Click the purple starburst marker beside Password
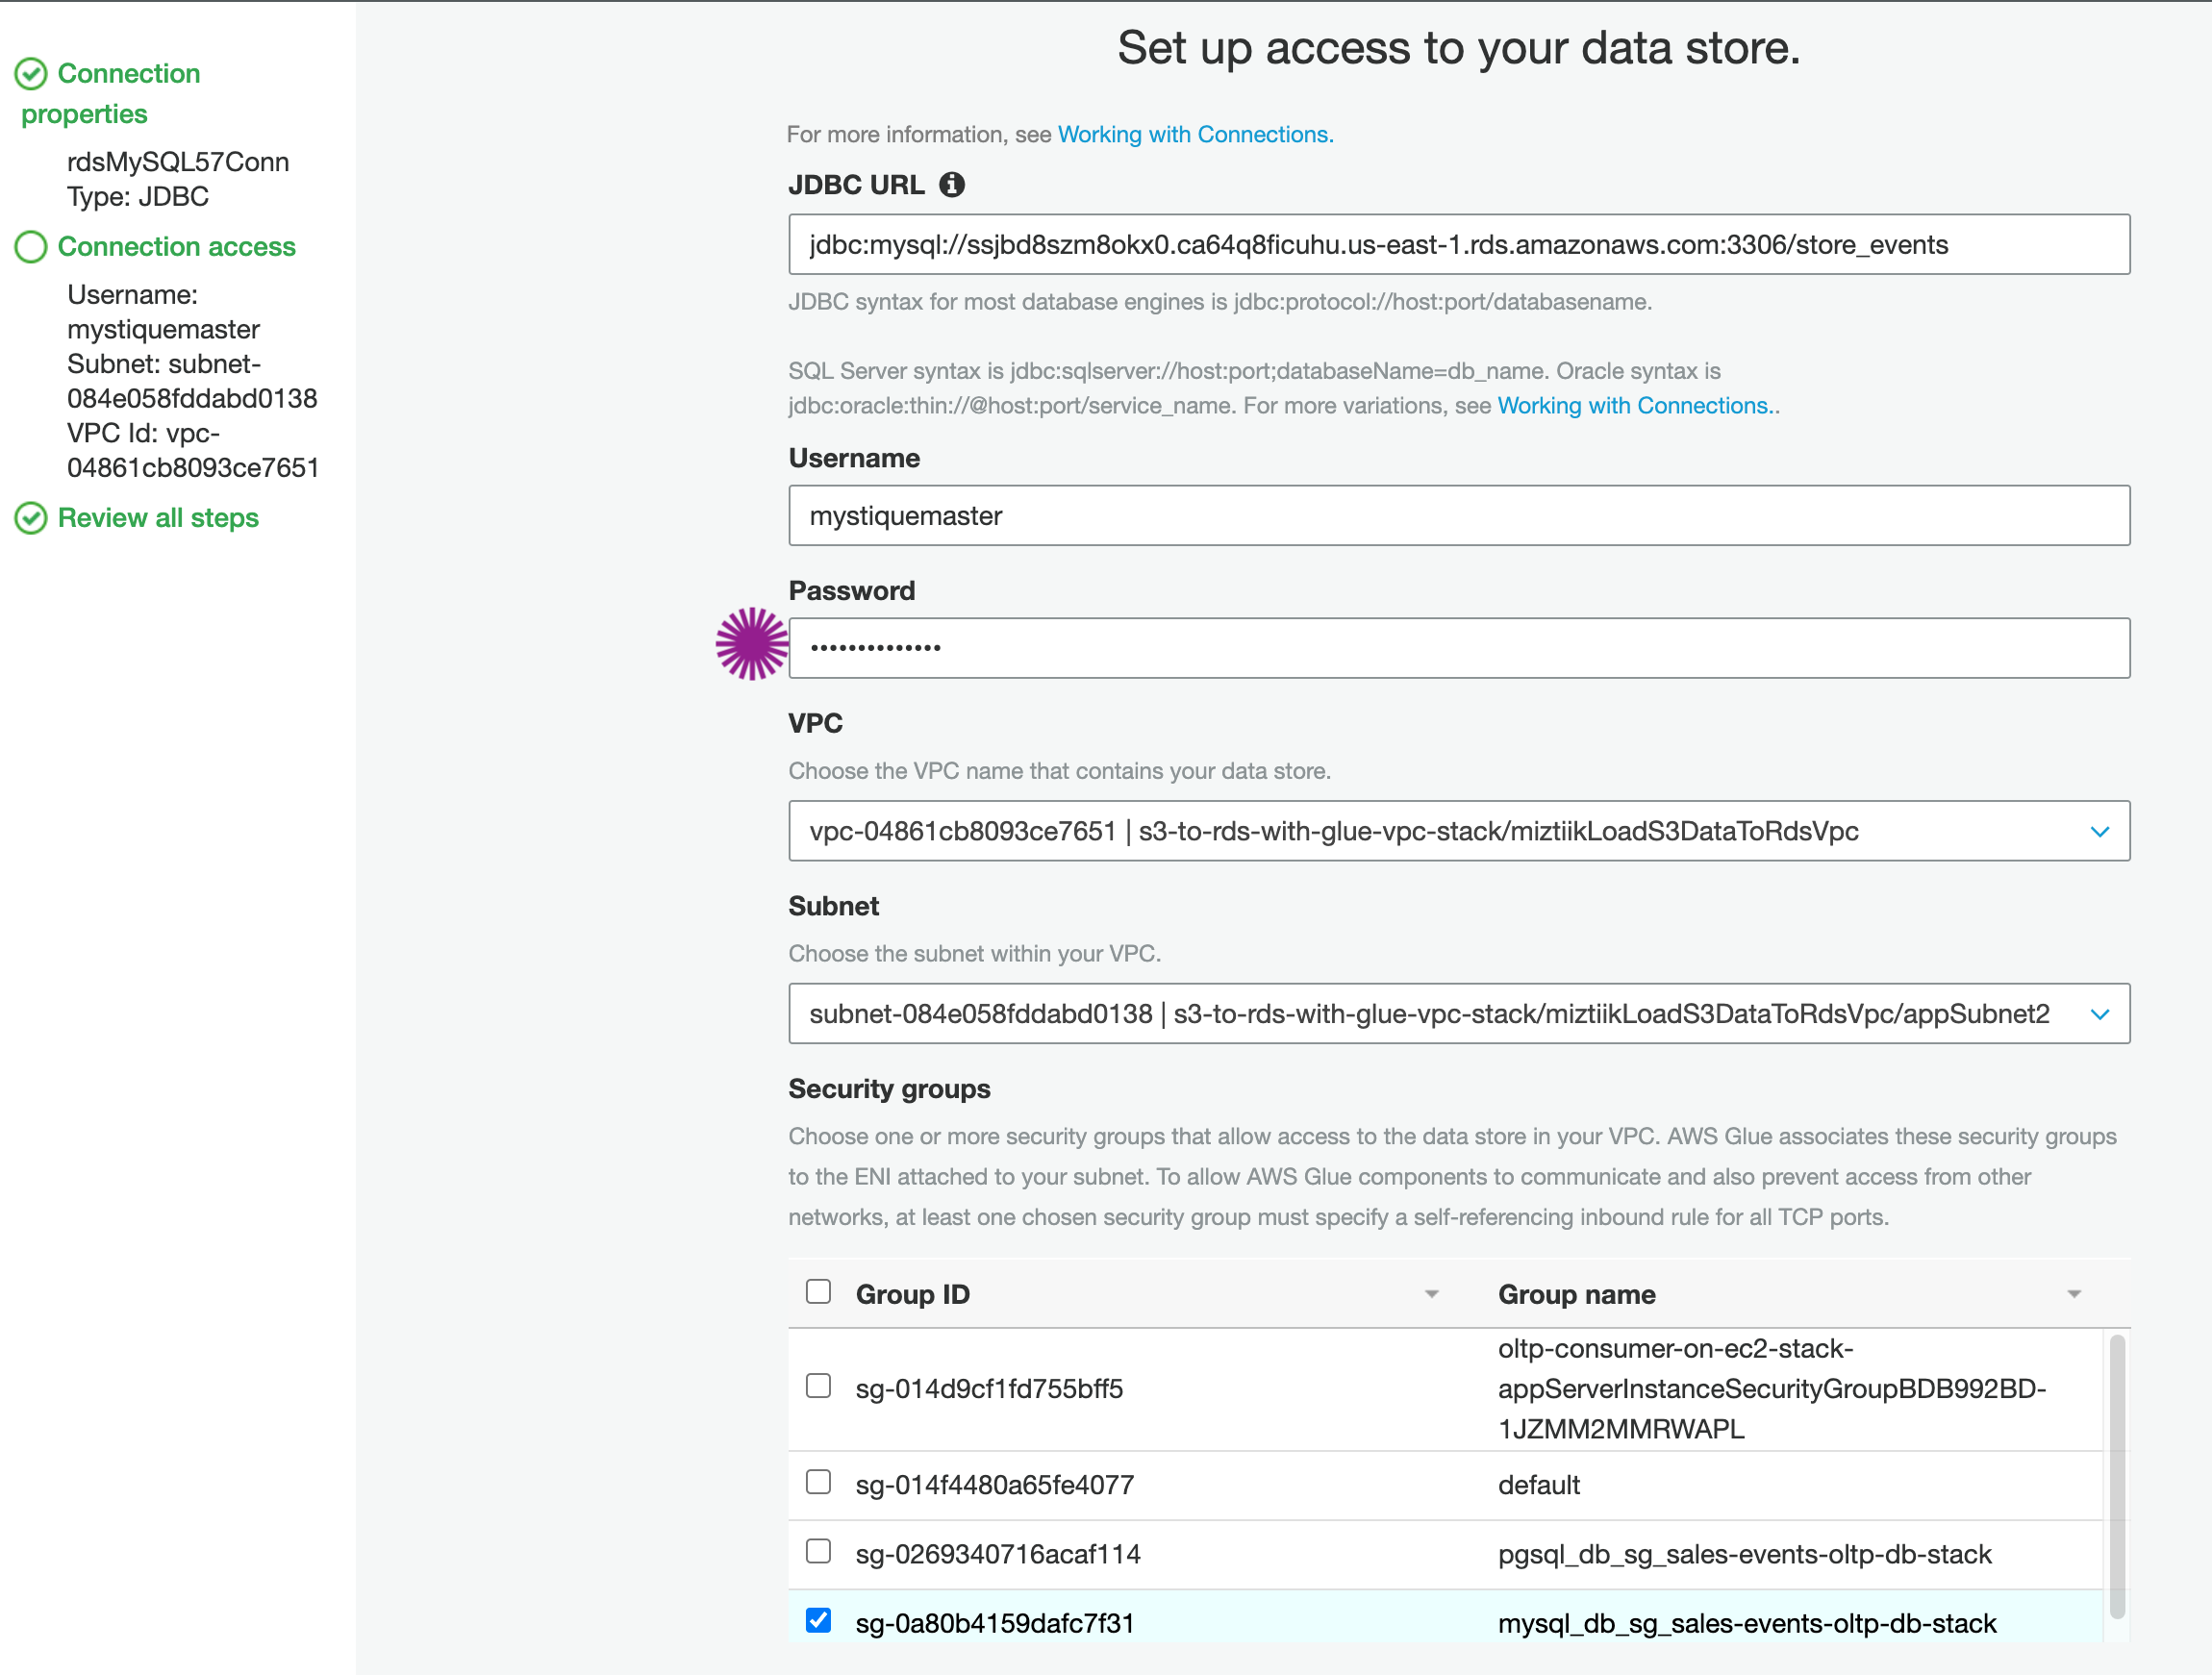The height and width of the screenshot is (1675, 2212). point(752,644)
